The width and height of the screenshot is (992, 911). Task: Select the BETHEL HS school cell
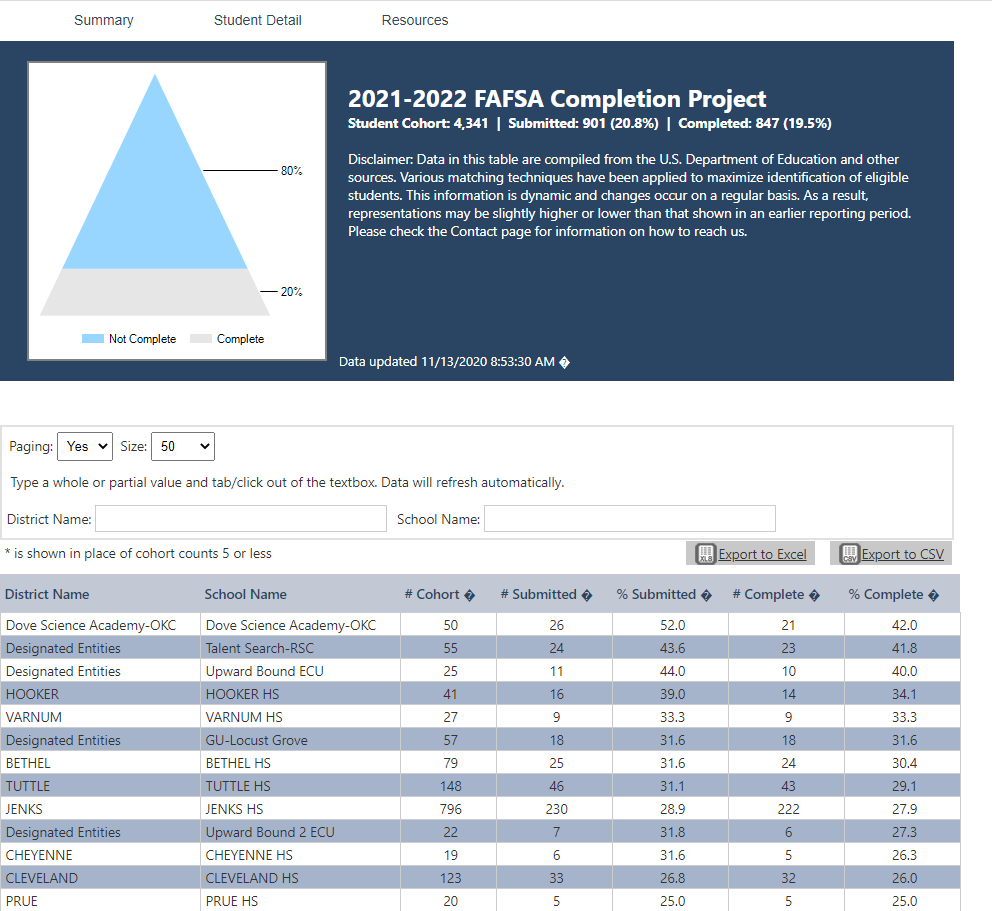pyautogui.click(x=301, y=763)
